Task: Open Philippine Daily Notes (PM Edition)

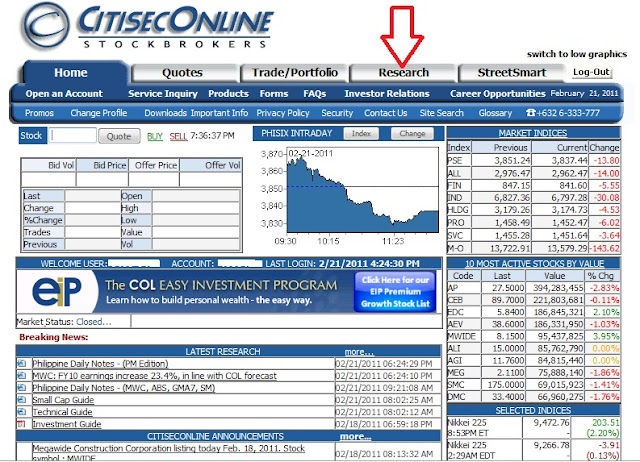Action: [x=100, y=364]
